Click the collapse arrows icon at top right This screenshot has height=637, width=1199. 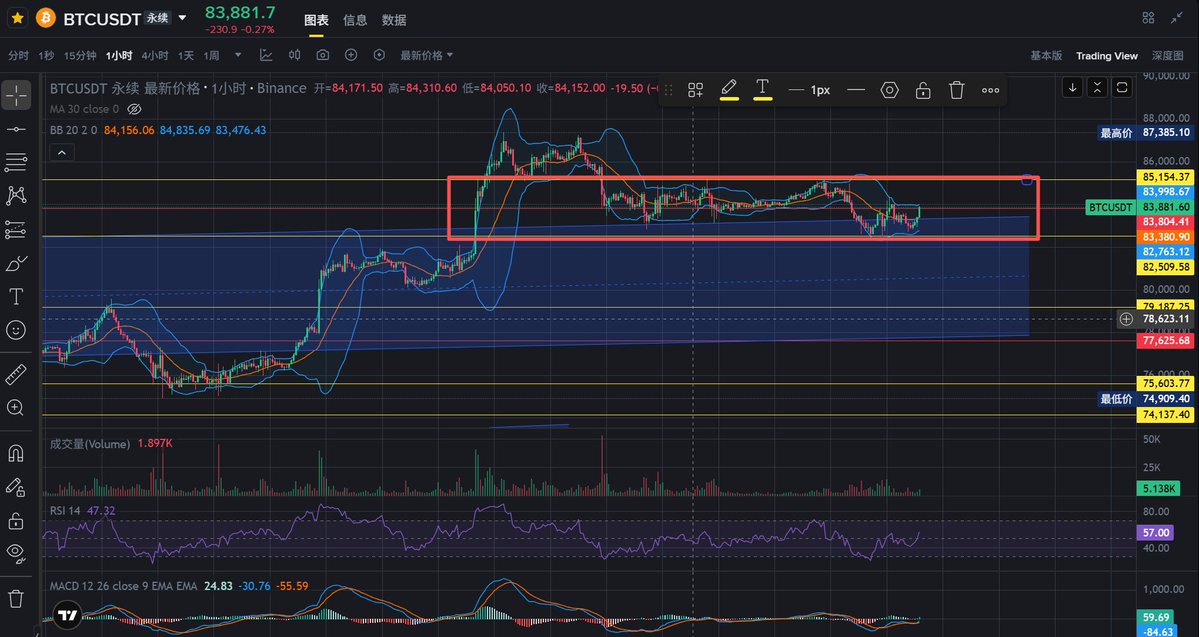tap(1177, 18)
